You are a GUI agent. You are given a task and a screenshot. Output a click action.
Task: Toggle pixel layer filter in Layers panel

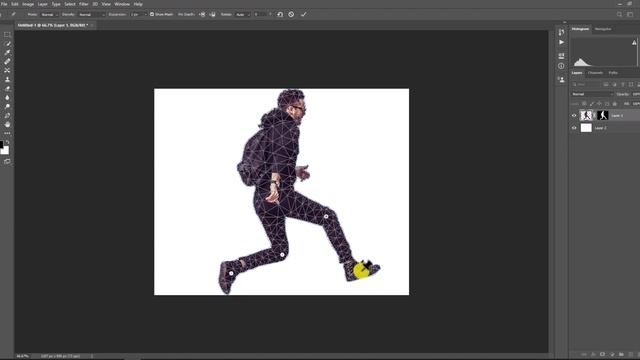pyautogui.click(x=606, y=84)
